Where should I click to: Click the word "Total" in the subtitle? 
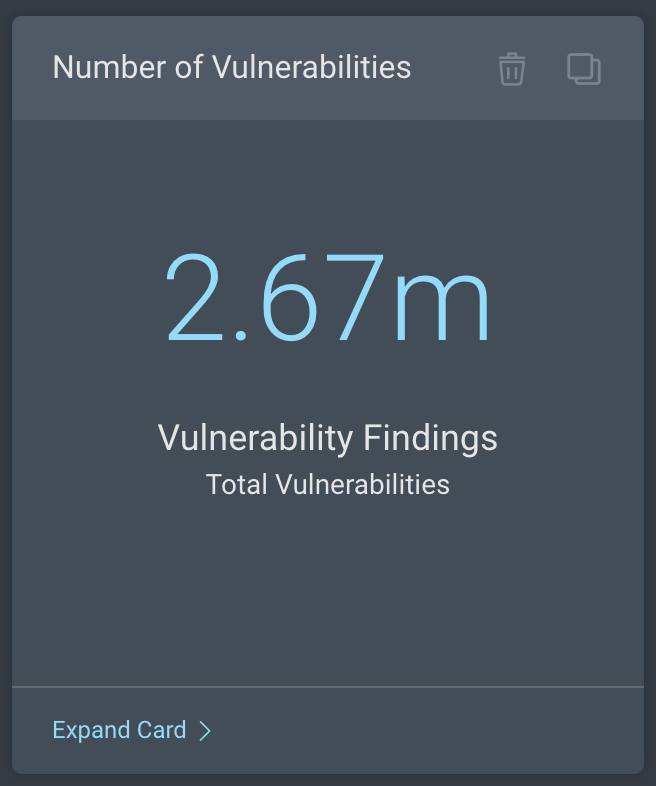(237, 485)
